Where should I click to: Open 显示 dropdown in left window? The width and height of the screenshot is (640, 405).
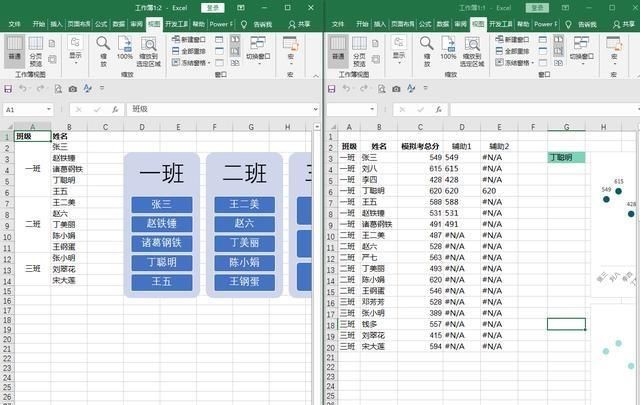pyautogui.click(x=76, y=50)
